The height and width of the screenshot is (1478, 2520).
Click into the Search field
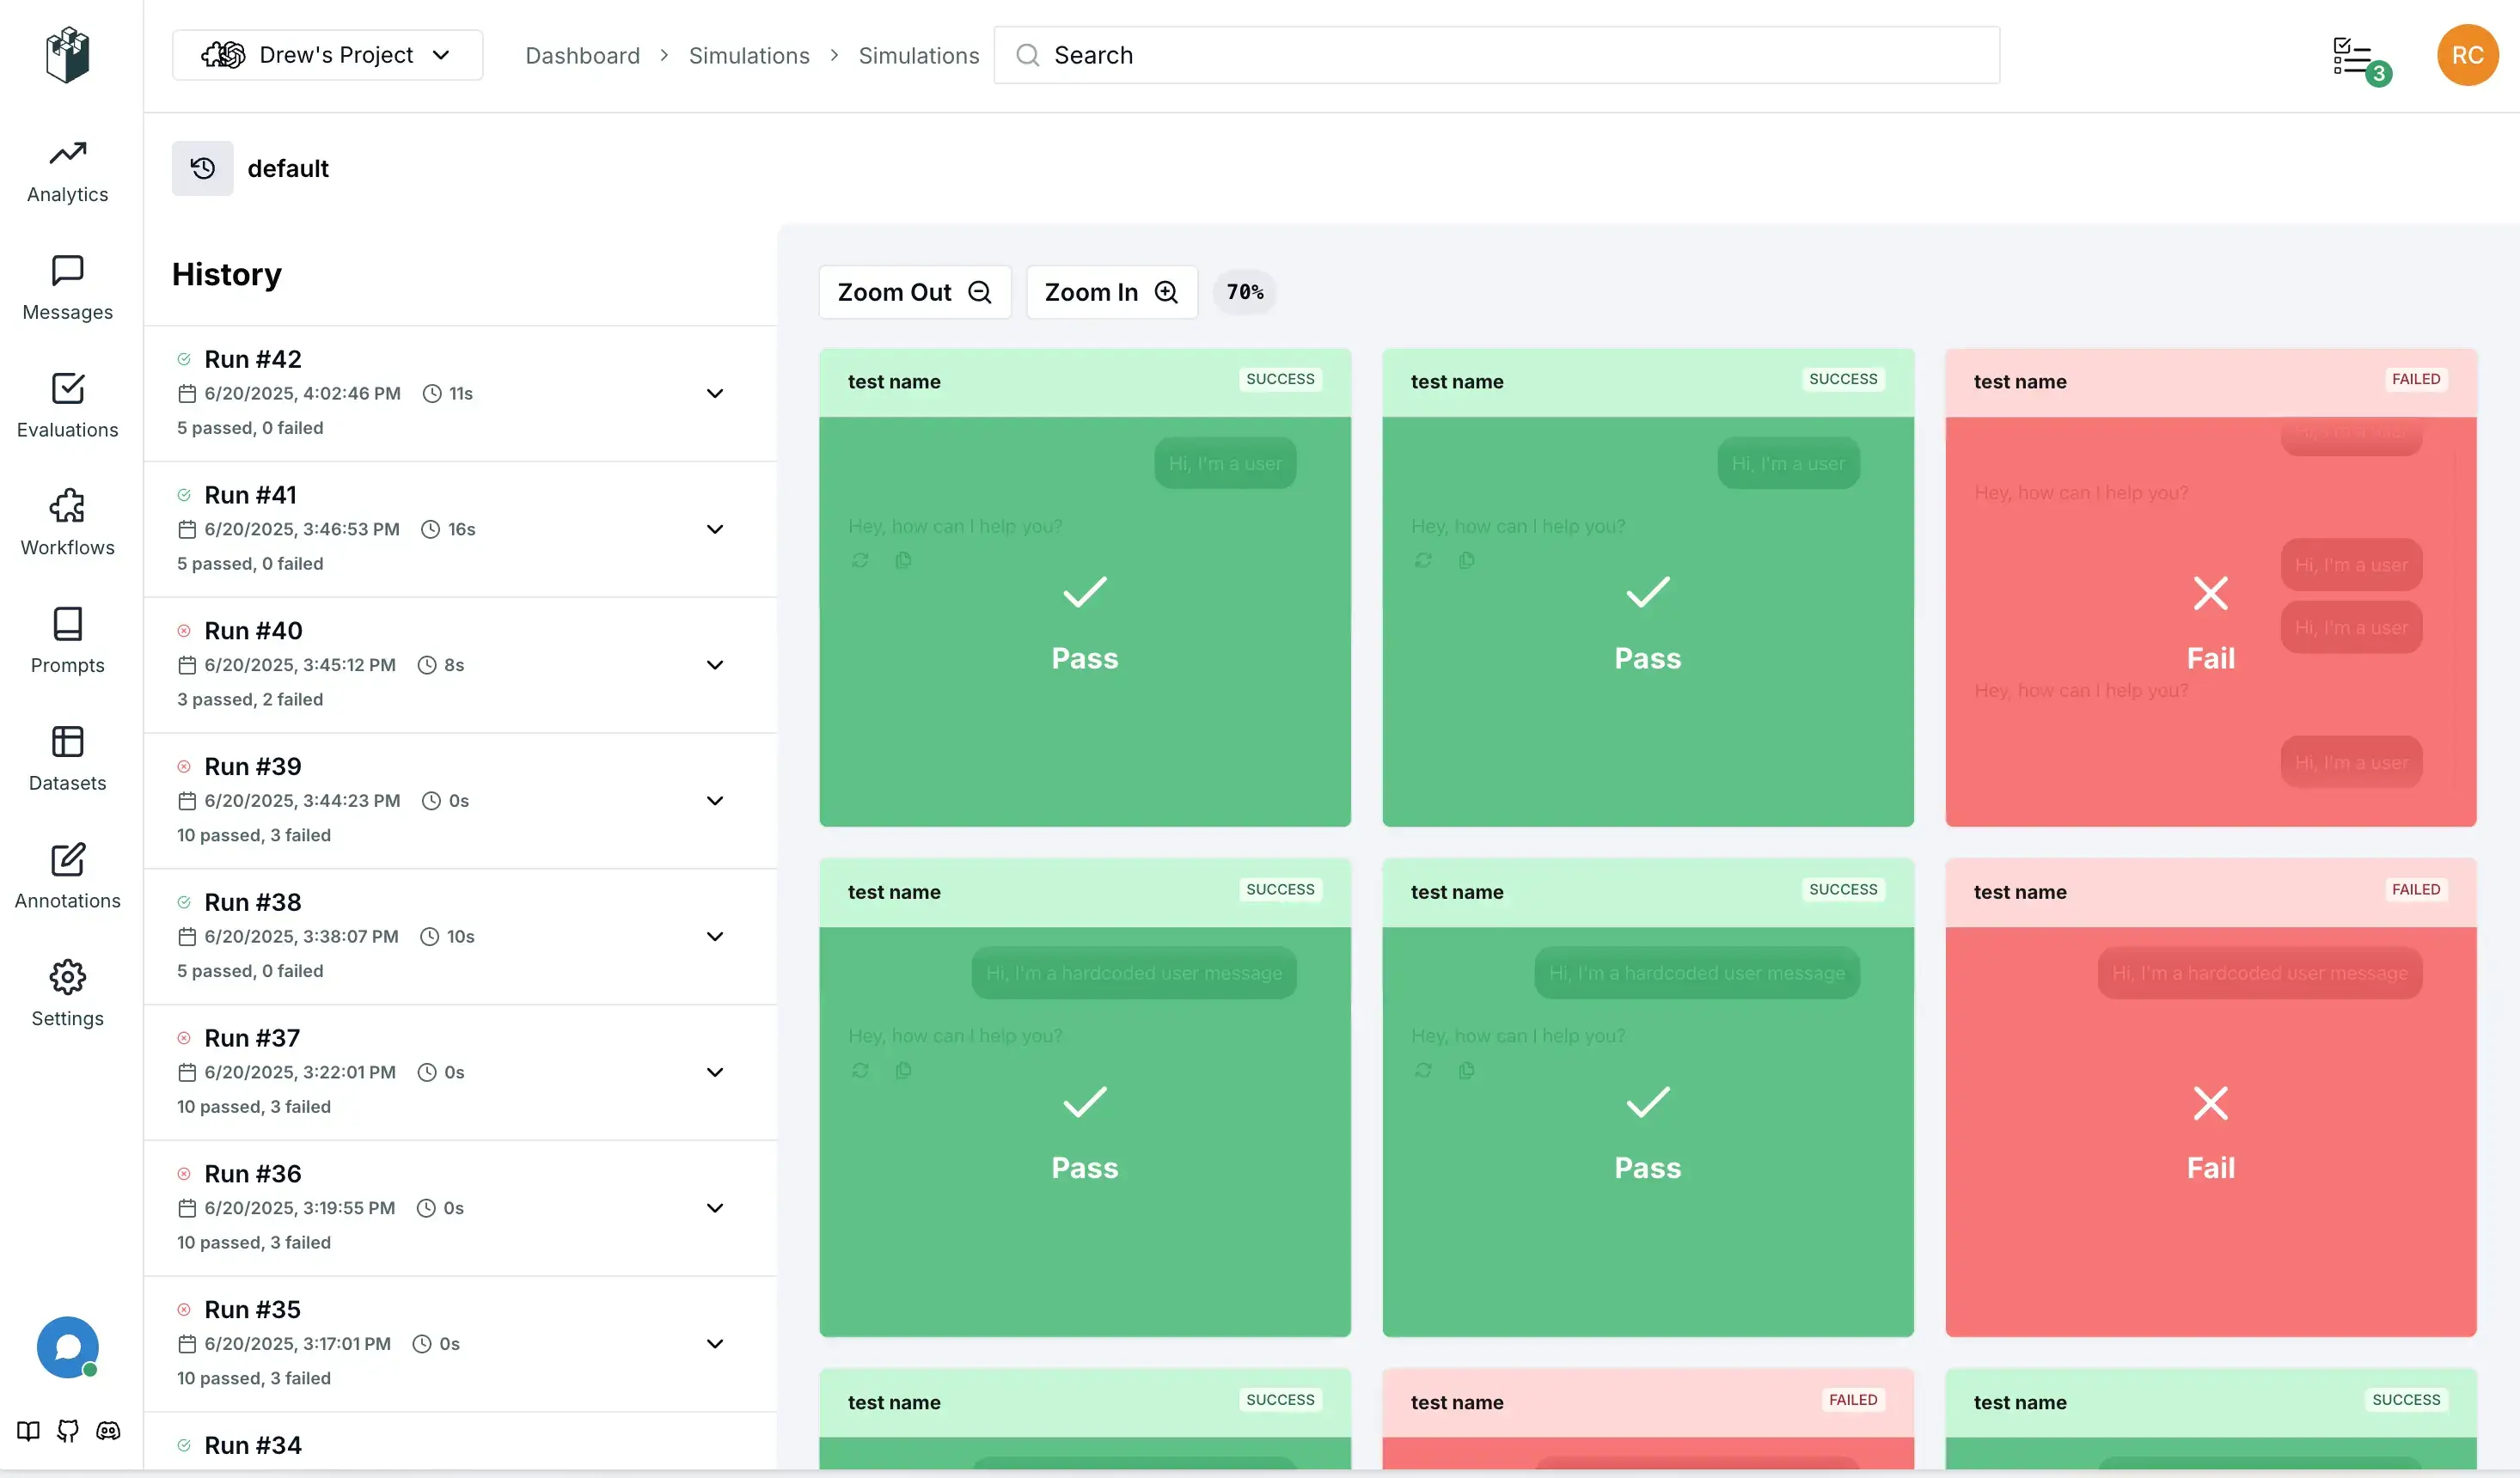point(1496,55)
